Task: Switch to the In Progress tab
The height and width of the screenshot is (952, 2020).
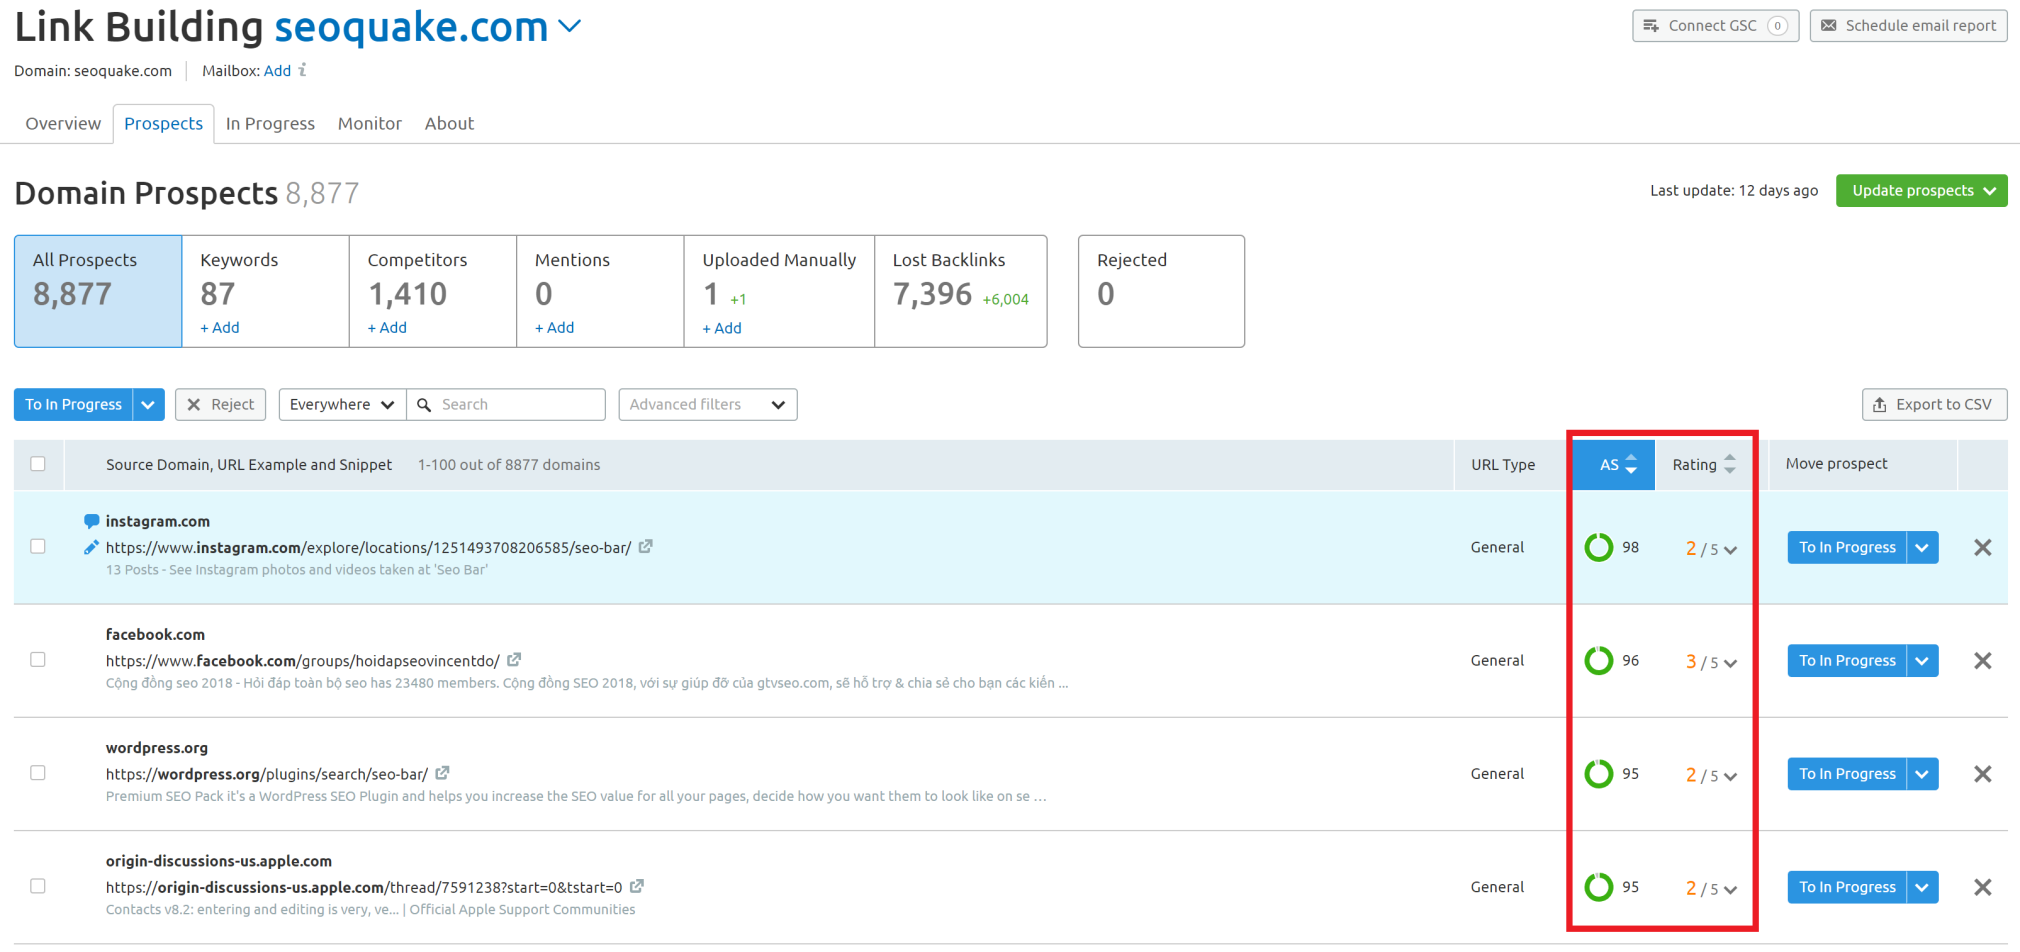Action: pyautogui.click(x=270, y=123)
